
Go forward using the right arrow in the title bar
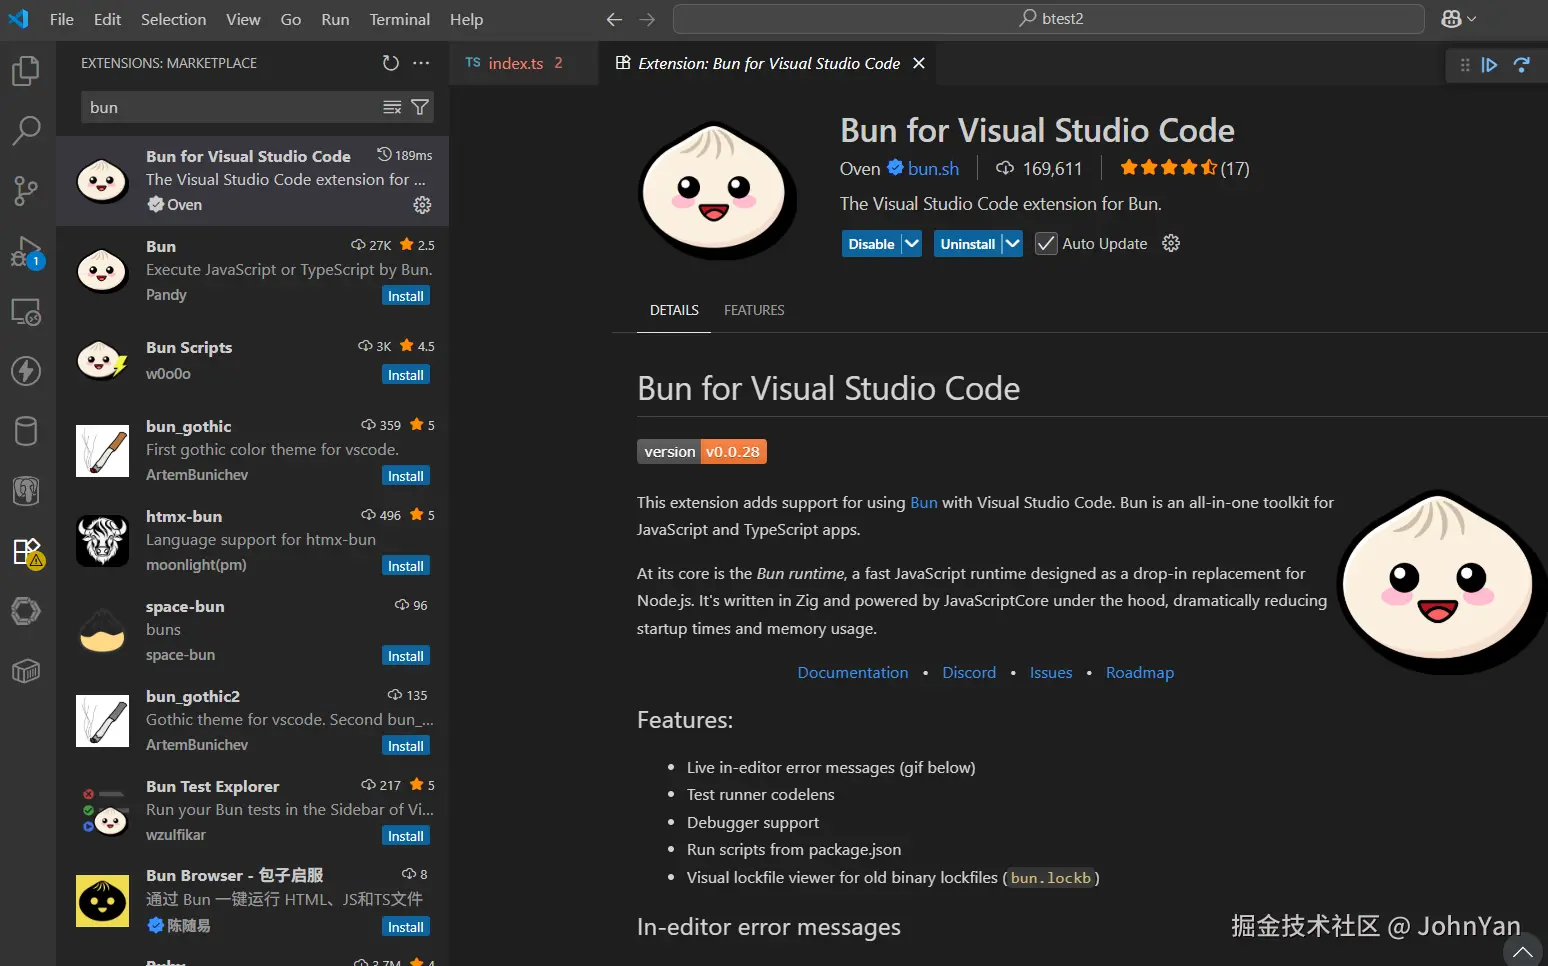point(647,19)
